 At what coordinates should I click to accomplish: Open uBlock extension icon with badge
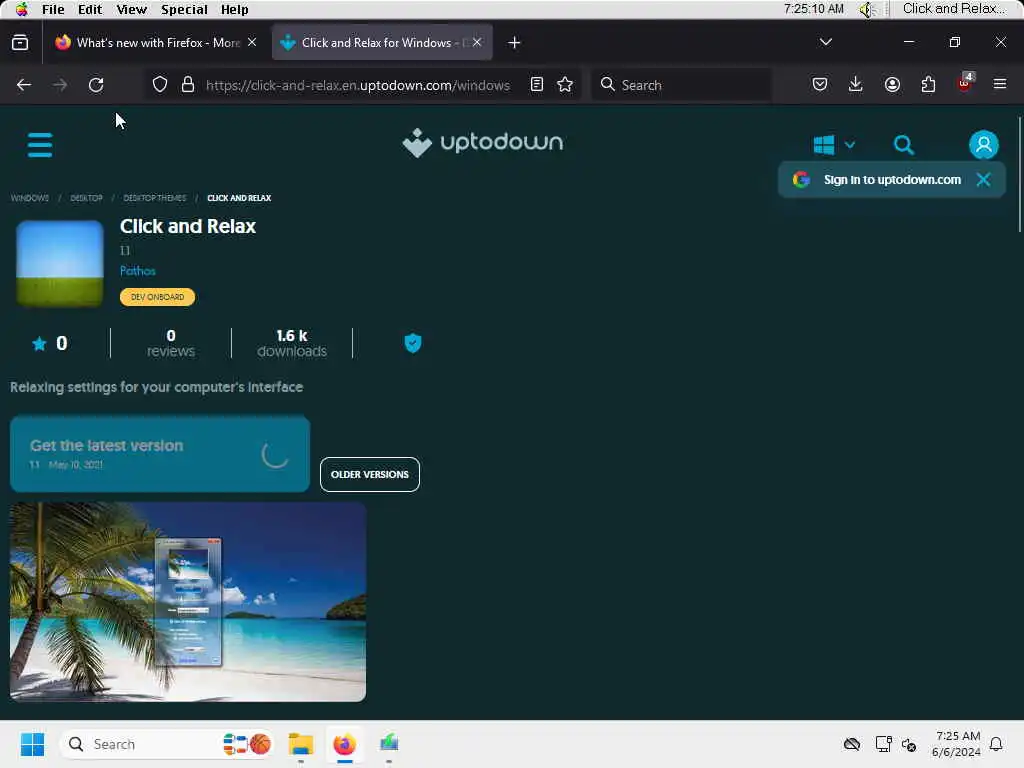click(x=965, y=83)
